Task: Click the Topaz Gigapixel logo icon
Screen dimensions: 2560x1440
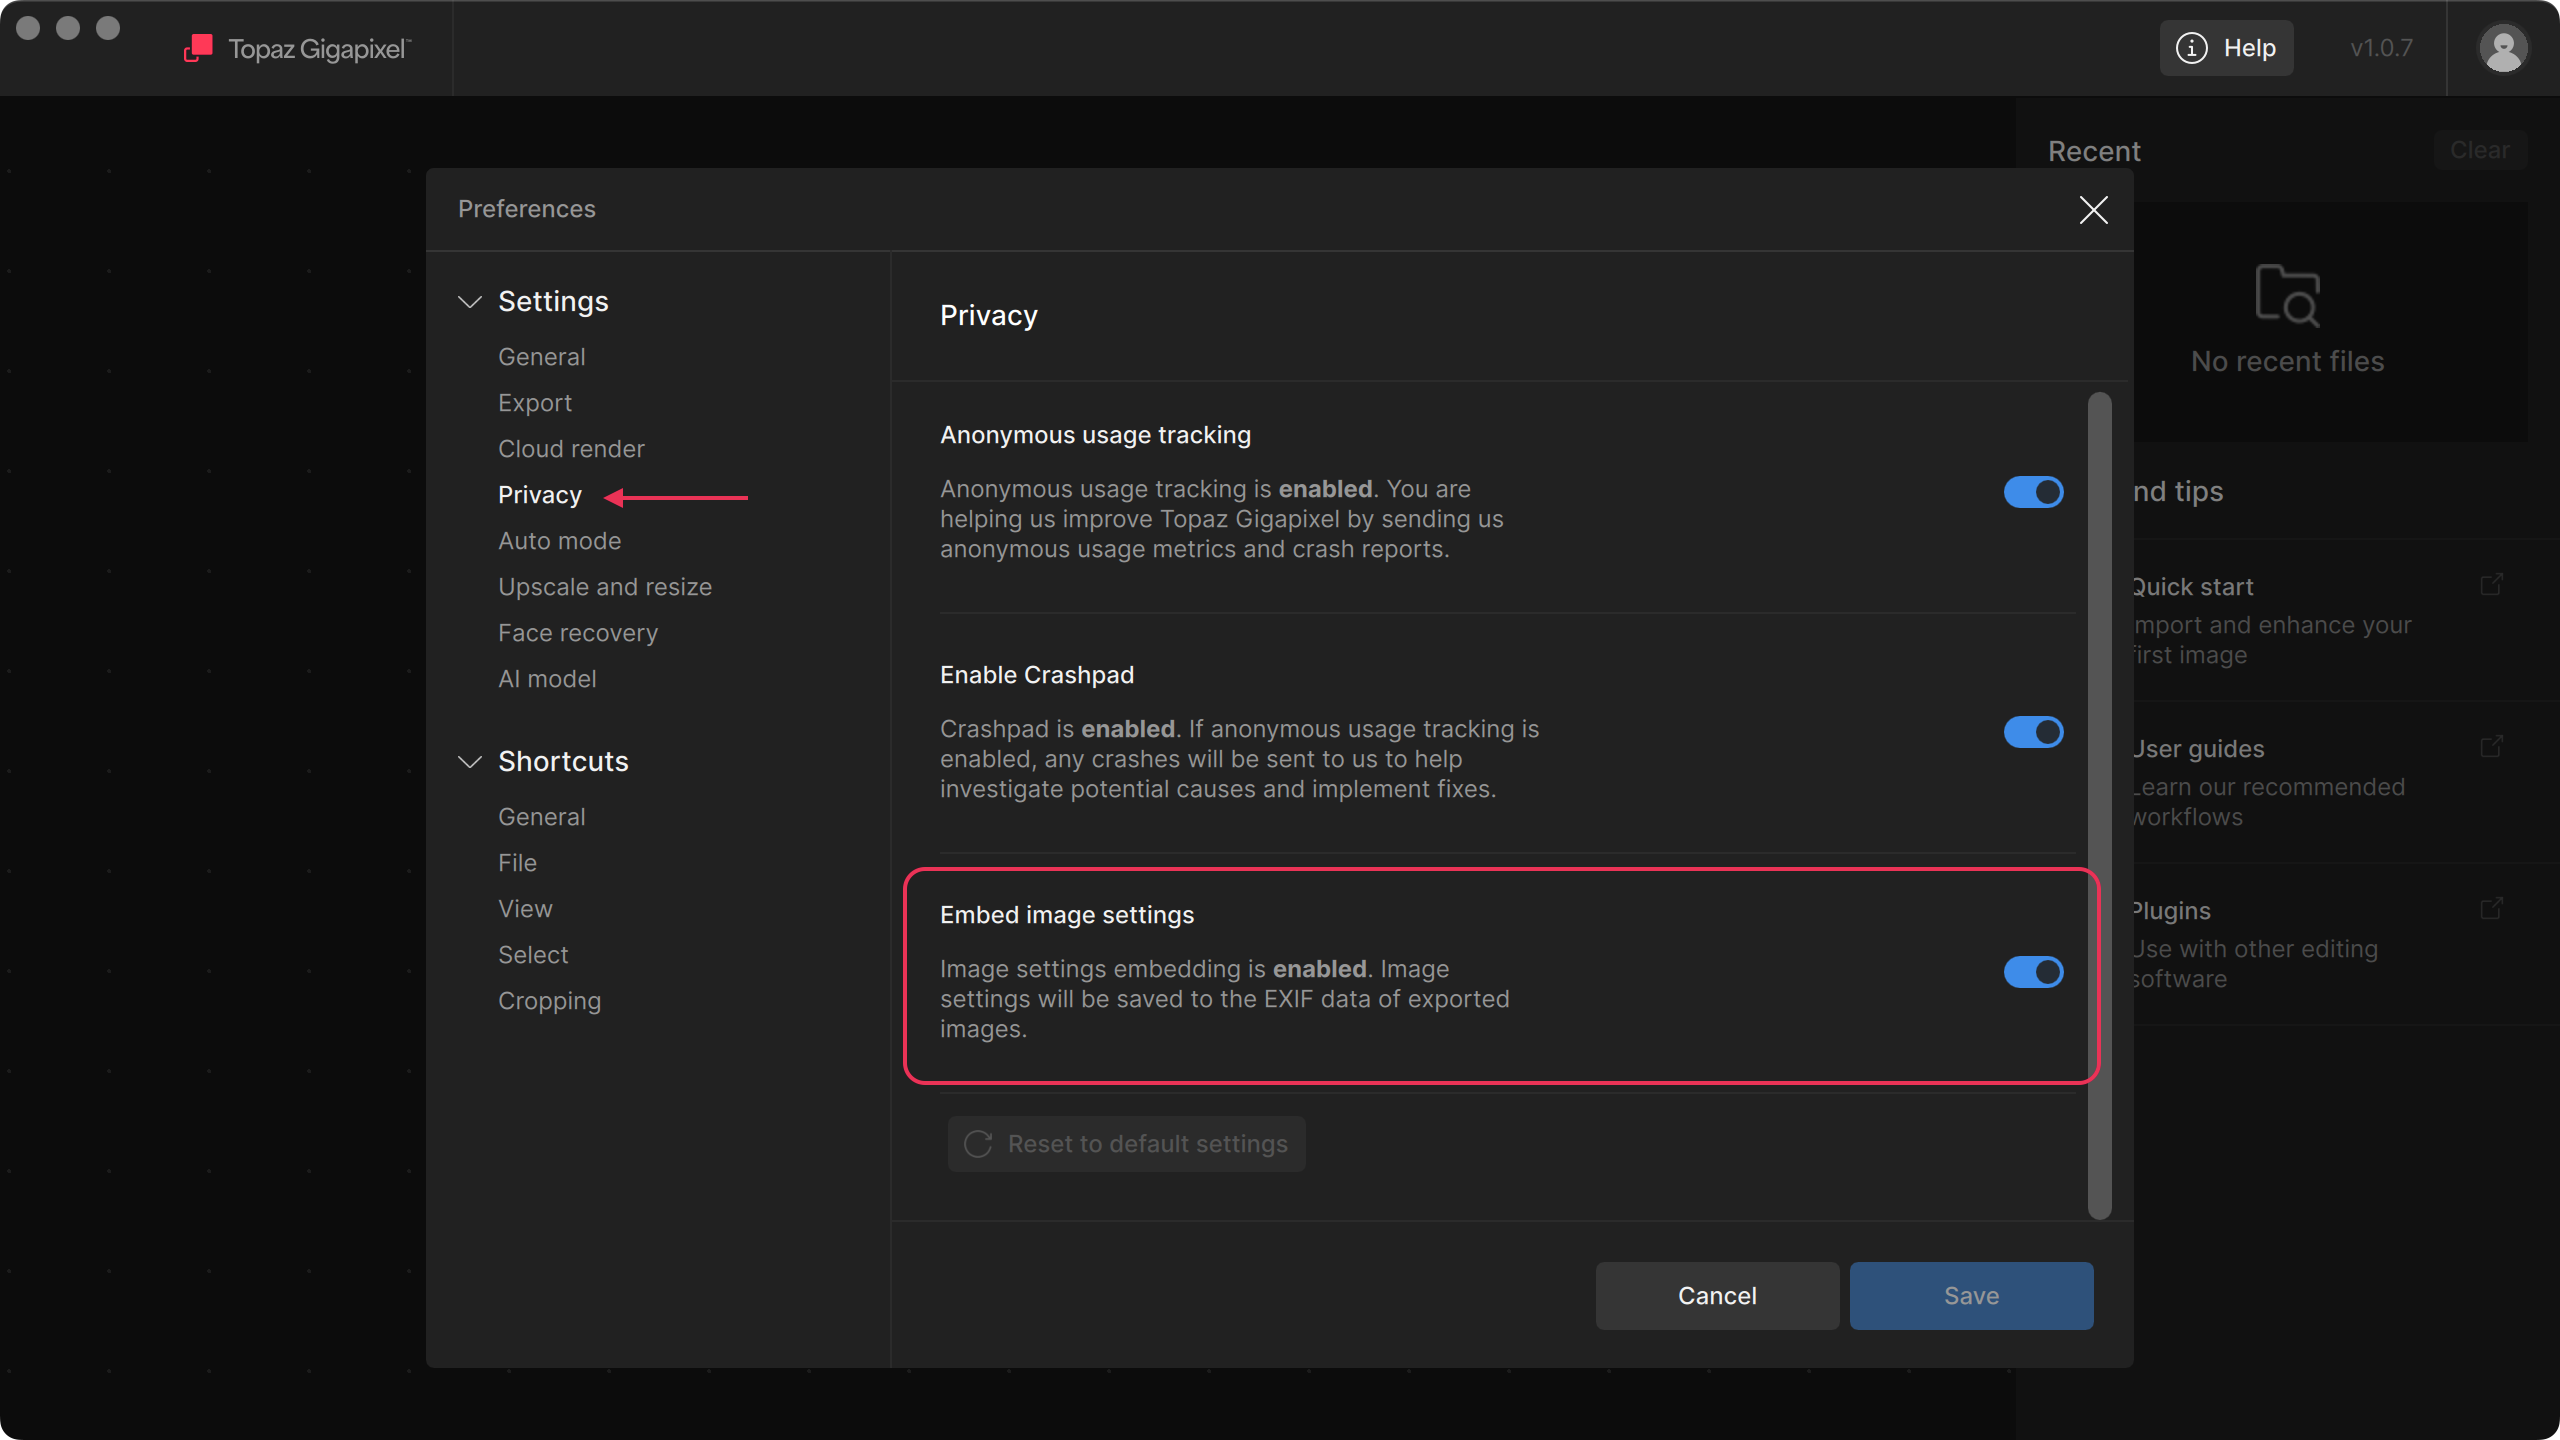Action: click(199, 48)
